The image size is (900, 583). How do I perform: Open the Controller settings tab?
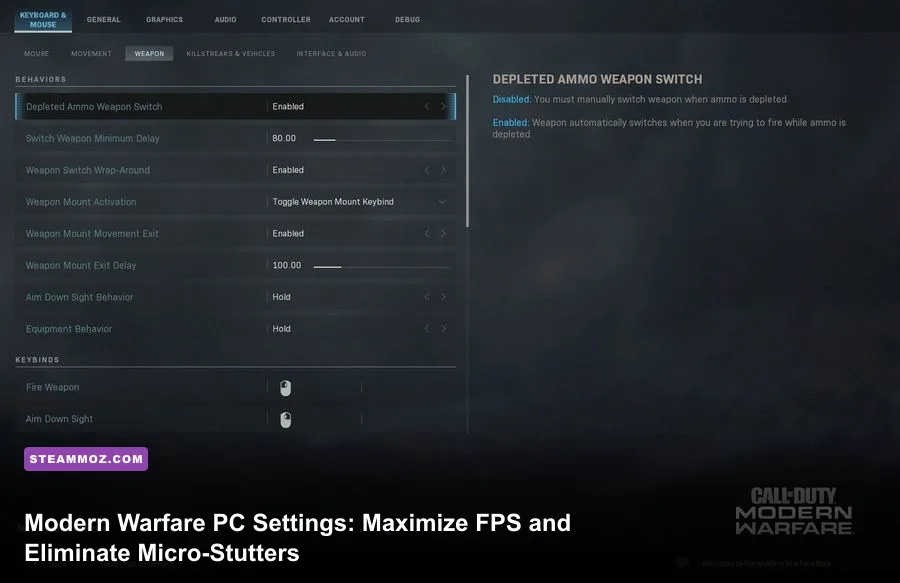click(286, 20)
